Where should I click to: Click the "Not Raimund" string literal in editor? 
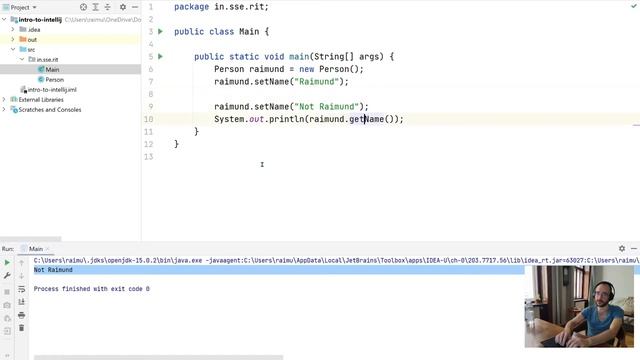(326, 107)
